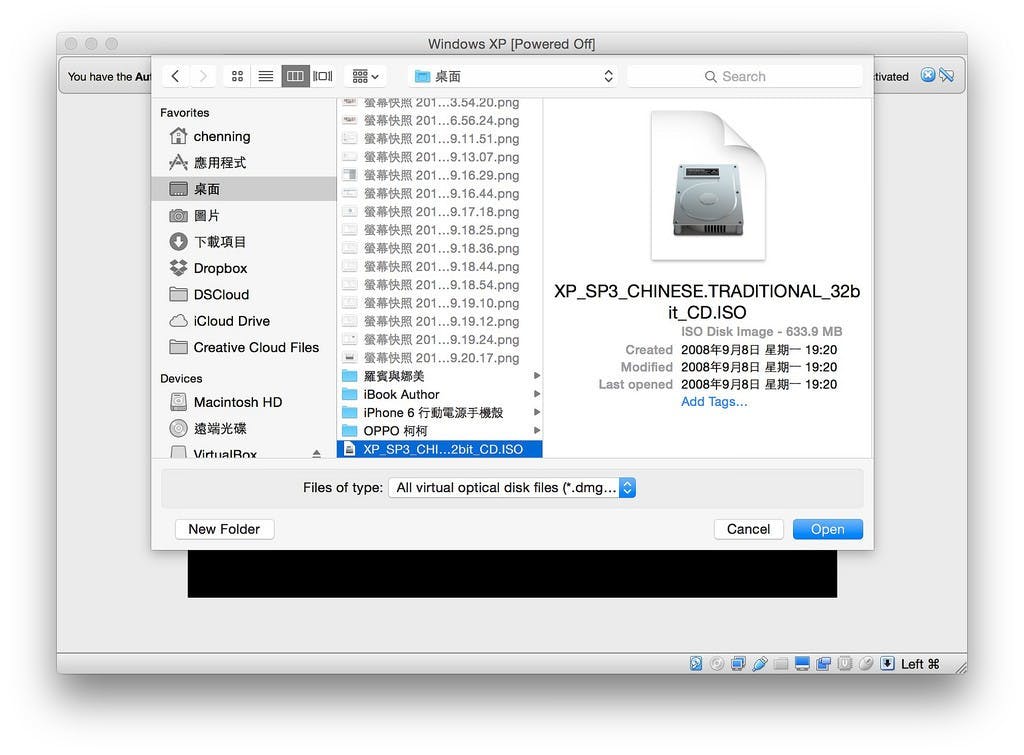Click the USB devices status bar icon

pos(760,664)
